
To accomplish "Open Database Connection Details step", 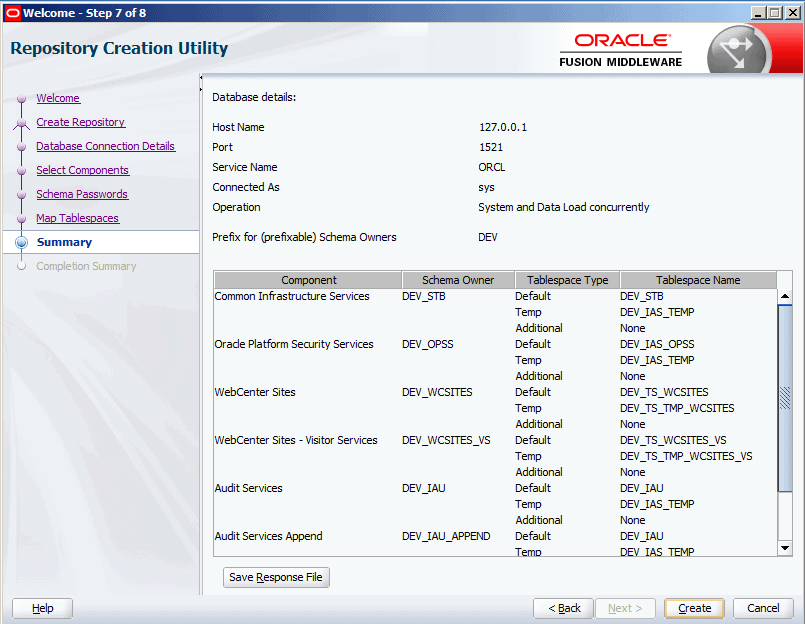I will (x=105, y=146).
